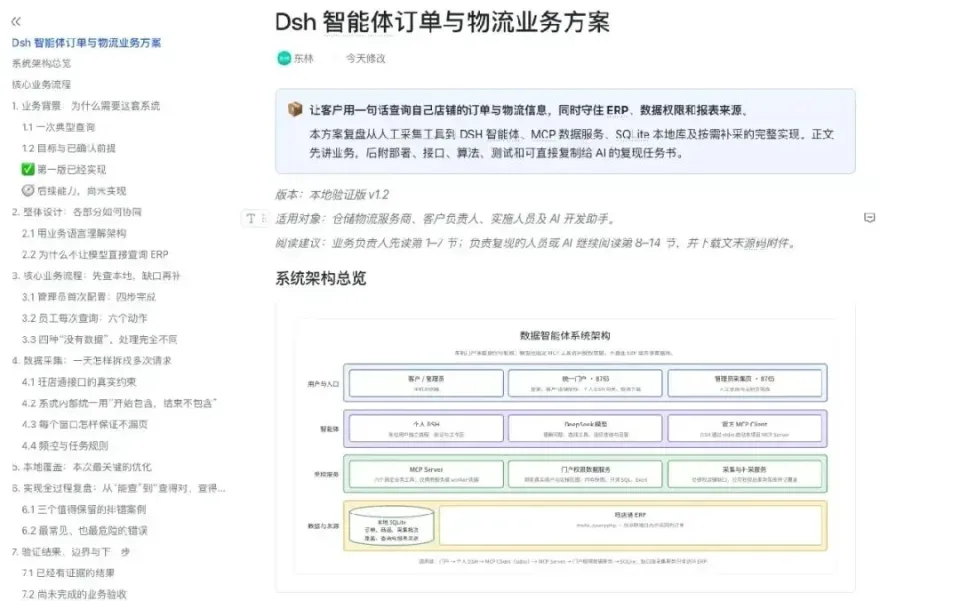
Task: Go to 7.1 已经有证据的结果
Action: (x=68, y=573)
